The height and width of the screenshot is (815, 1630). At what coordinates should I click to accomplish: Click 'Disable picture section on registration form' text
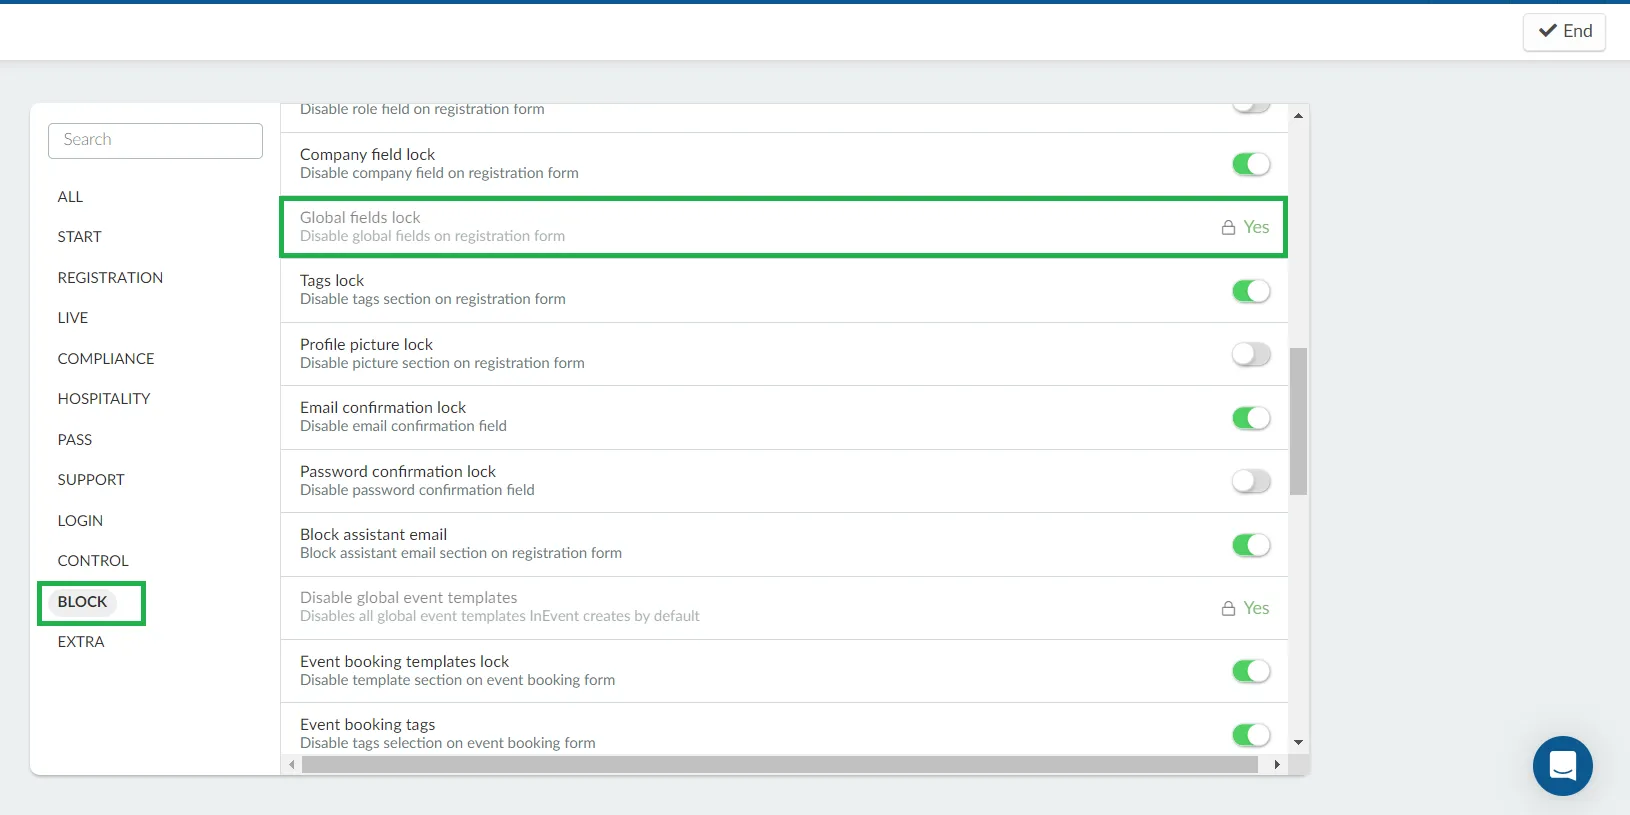tap(442, 363)
